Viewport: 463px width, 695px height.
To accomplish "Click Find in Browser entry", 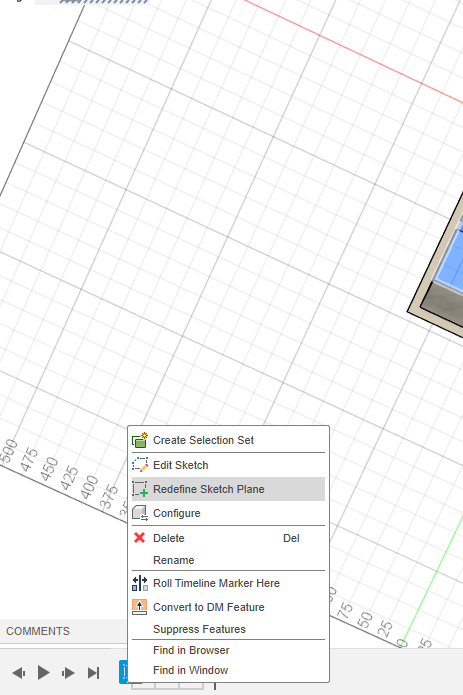I will pyautogui.click(x=228, y=650).
